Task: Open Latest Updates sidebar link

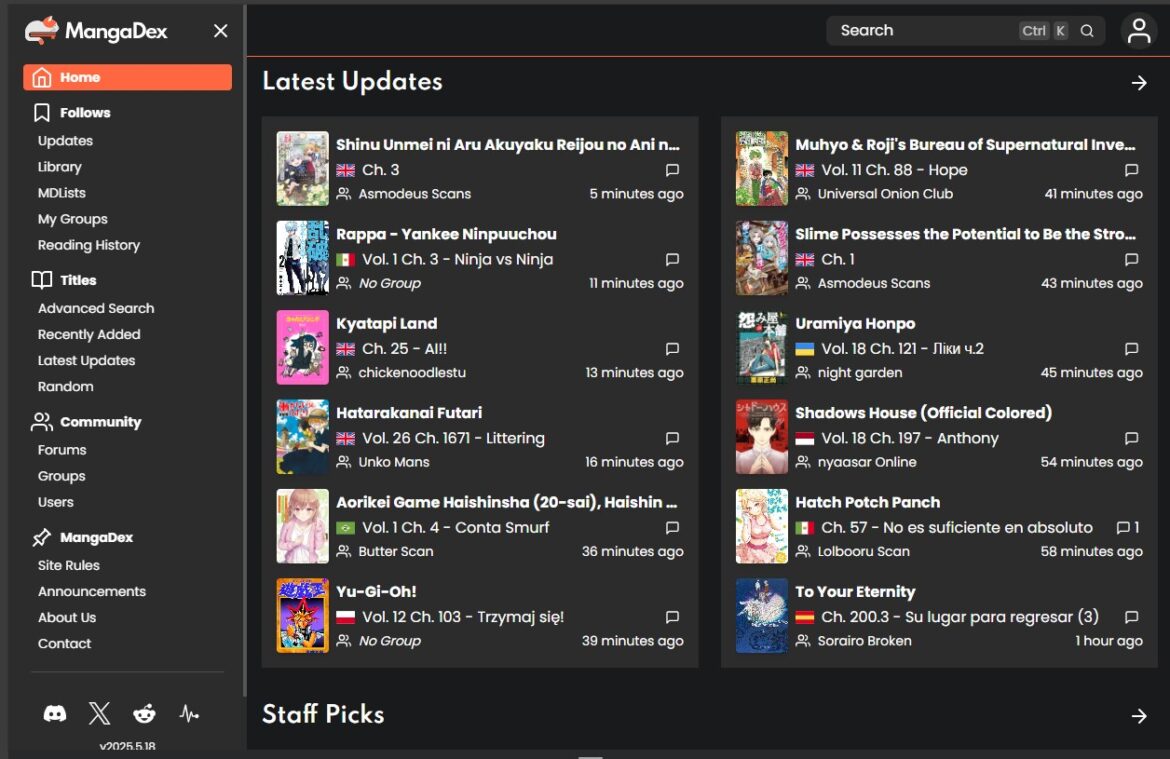Action: click(x=87, y=360)
